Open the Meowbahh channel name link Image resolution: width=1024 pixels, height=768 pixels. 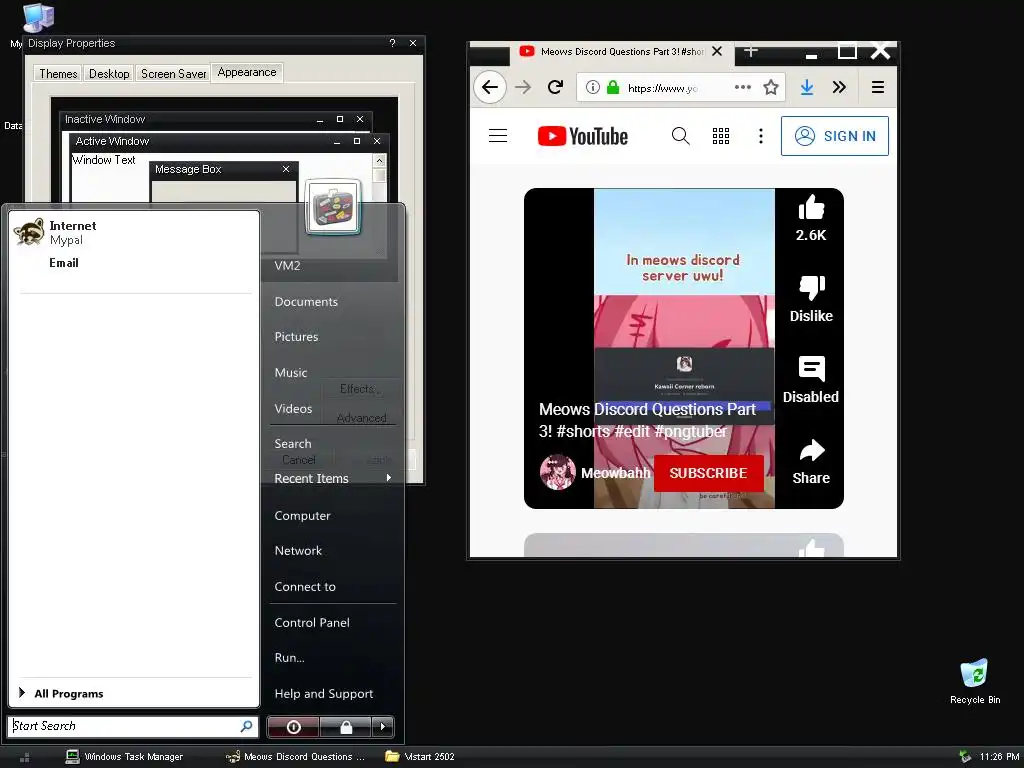tap(616, 473)
